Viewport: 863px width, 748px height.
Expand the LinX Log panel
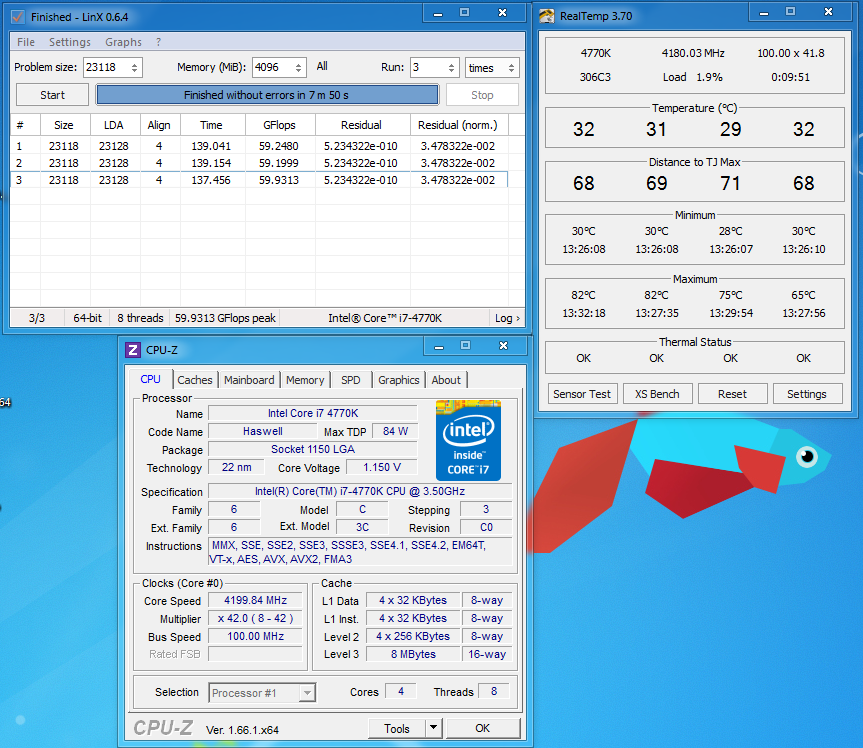coord(507,318)
